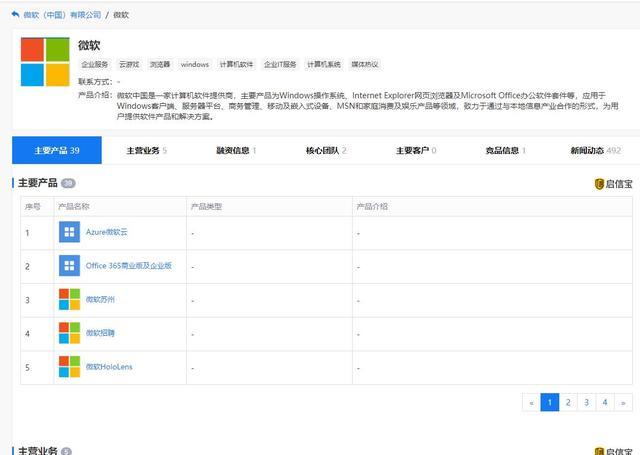Switch to the 主营业务 tab
Image resolution: width=640 pixels, height=455 pixels.
click(147, 151)
